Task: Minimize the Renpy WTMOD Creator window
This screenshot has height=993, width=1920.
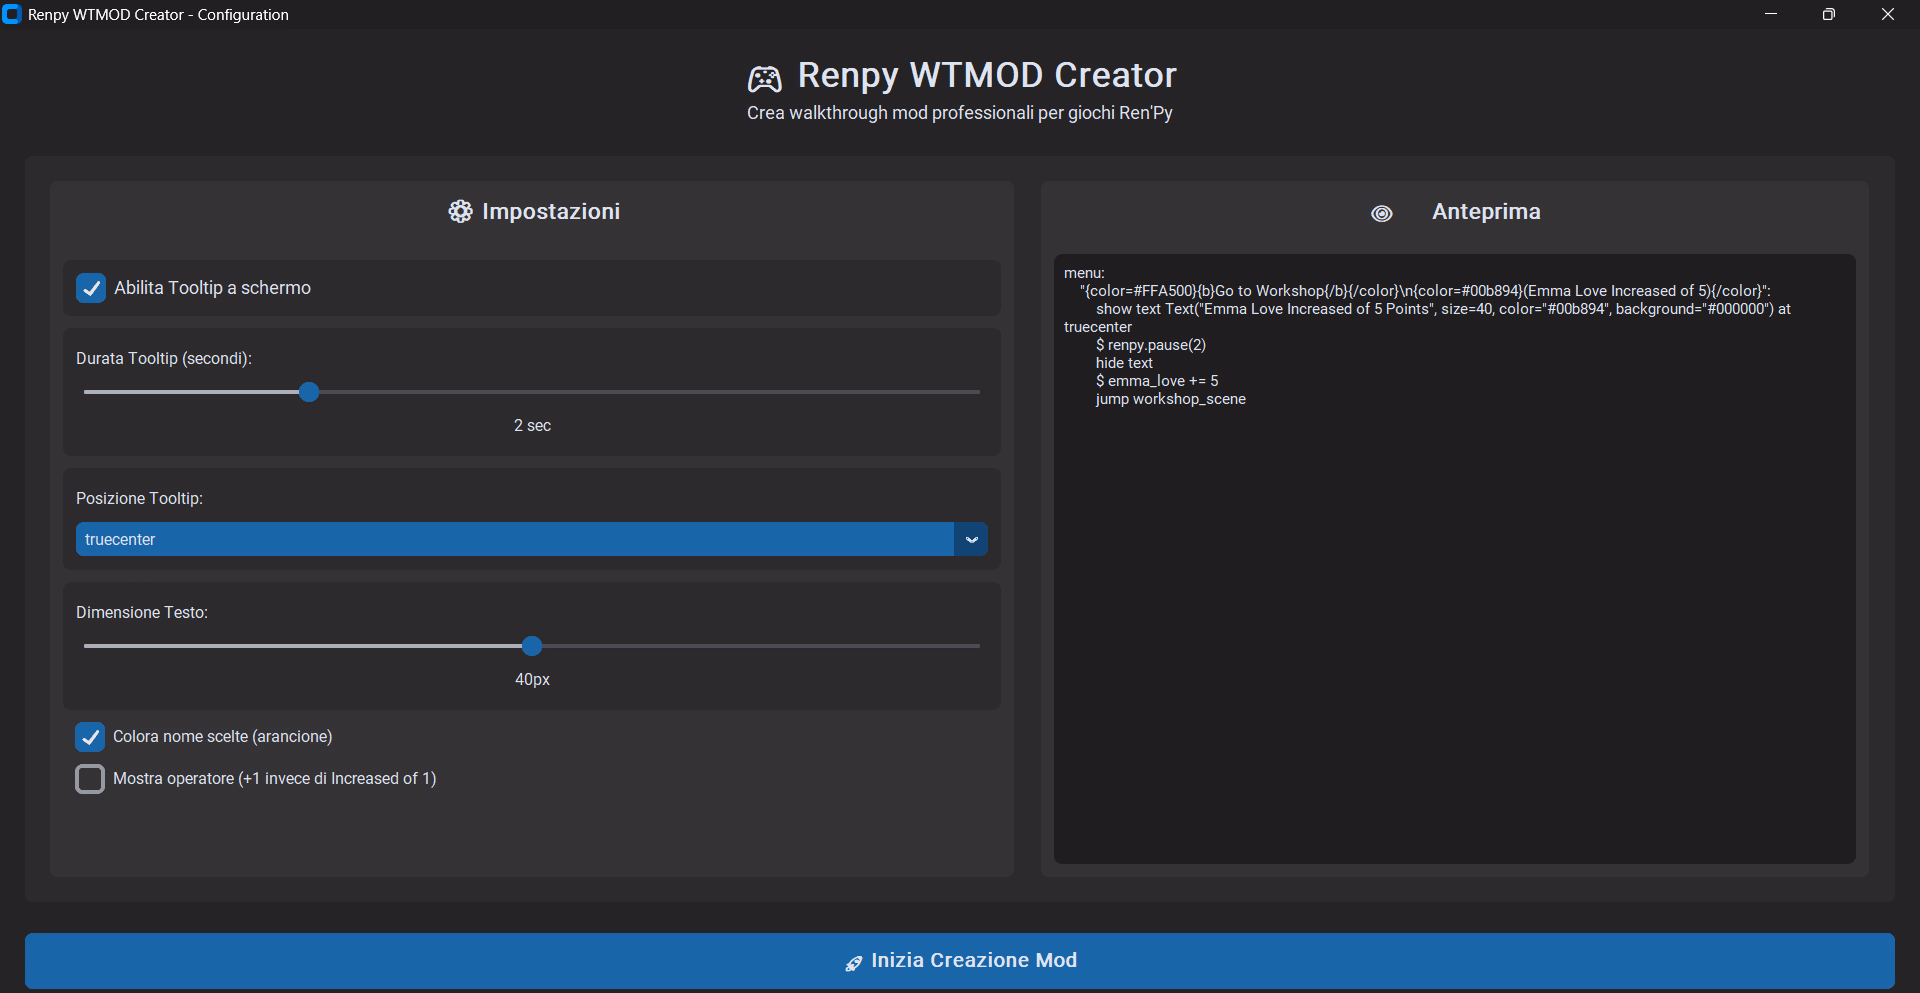Action: (x=1771, y=14)
